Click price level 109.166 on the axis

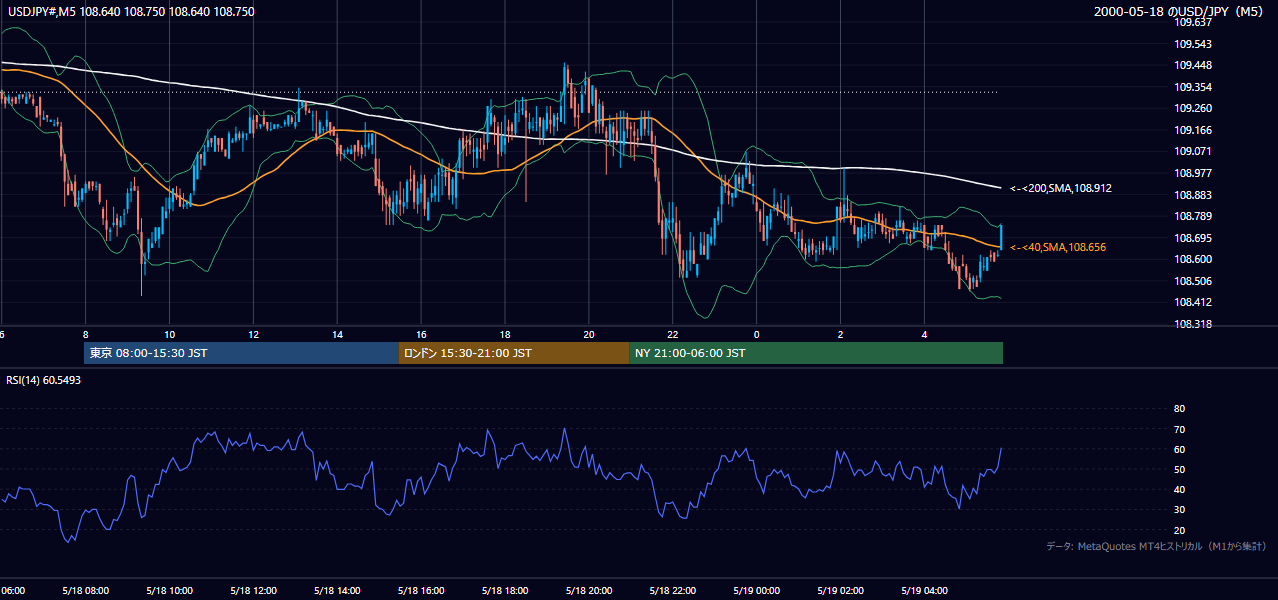tap(1192, 130)
